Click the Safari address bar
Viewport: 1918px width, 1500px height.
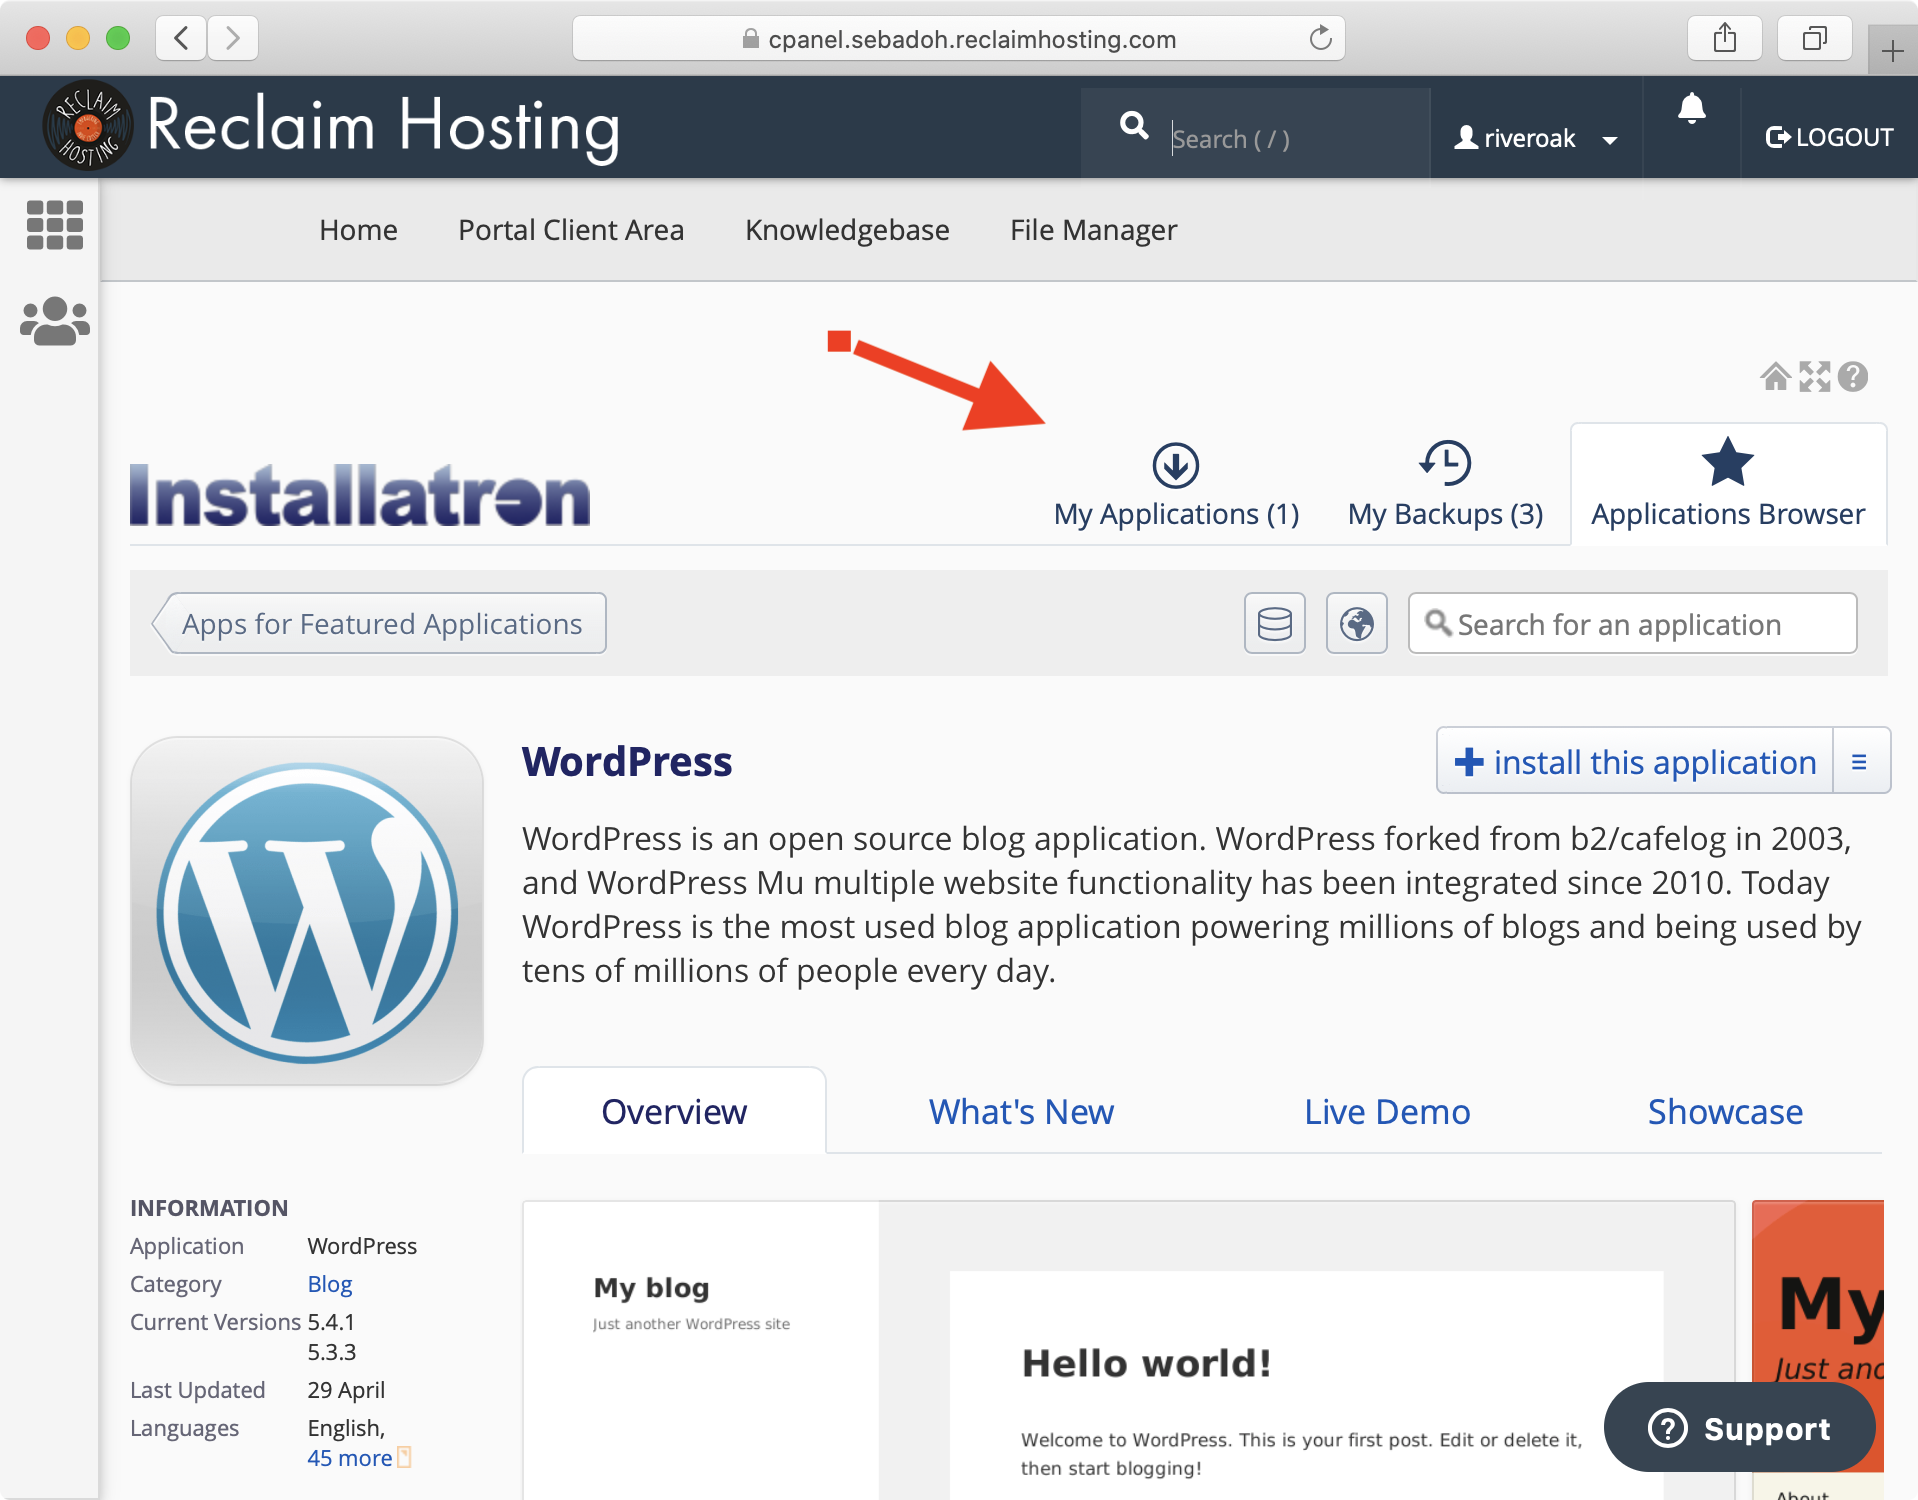(958, 38)
